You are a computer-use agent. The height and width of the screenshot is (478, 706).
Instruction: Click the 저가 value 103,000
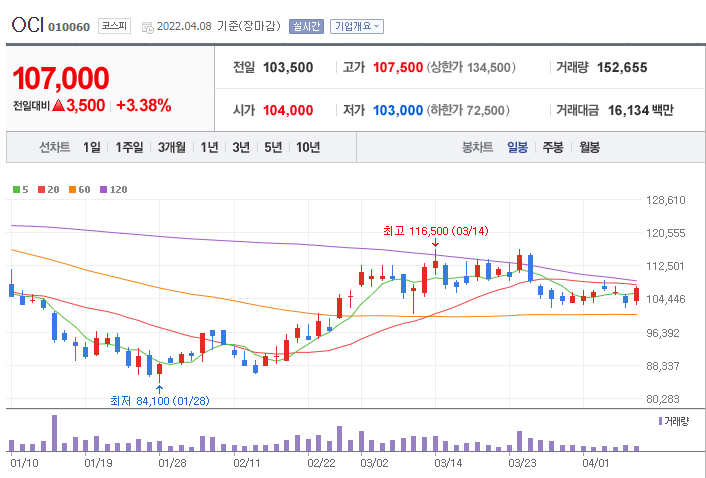pos(398,110)
